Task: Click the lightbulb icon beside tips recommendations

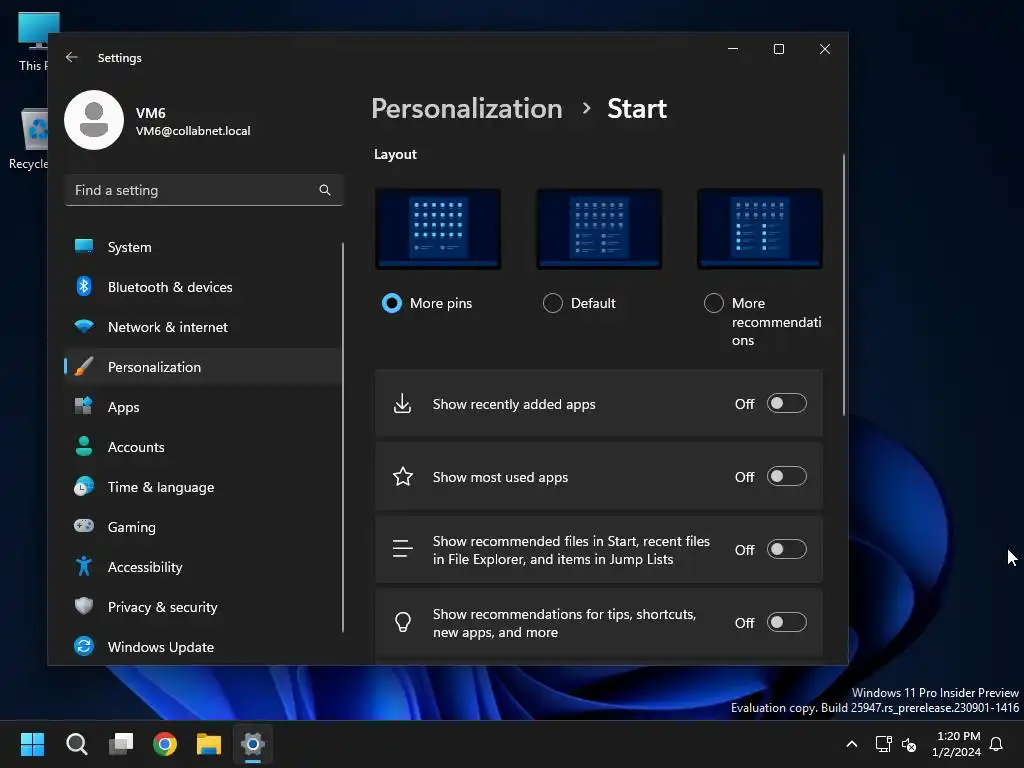Action: click(x=403, y=622)
